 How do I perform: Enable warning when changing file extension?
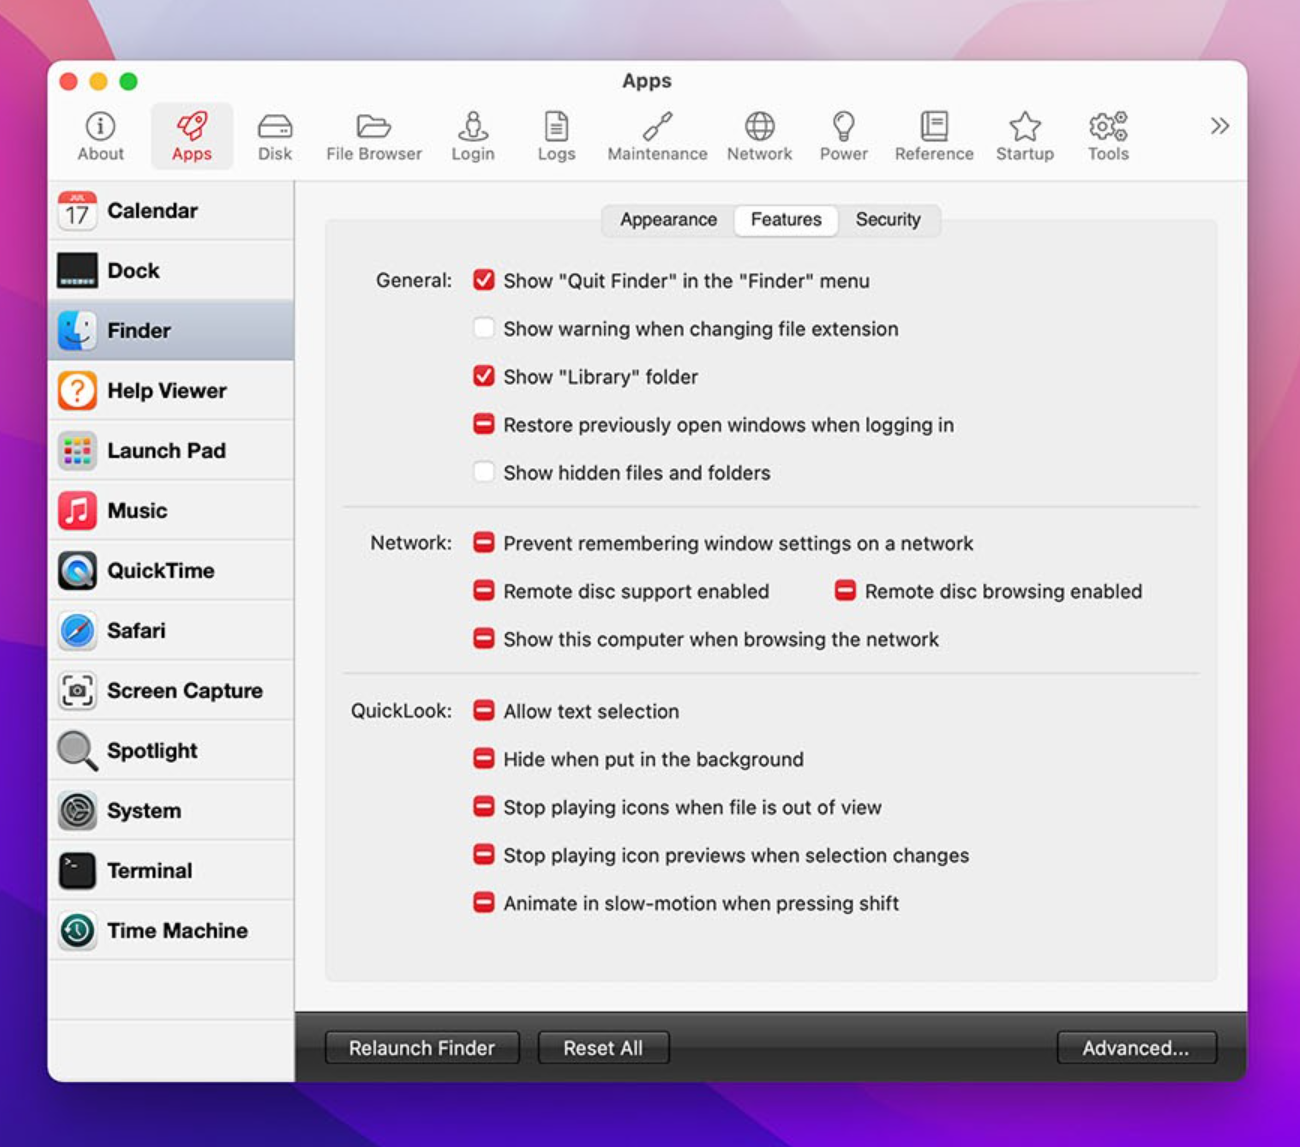(x=484, y=328)
